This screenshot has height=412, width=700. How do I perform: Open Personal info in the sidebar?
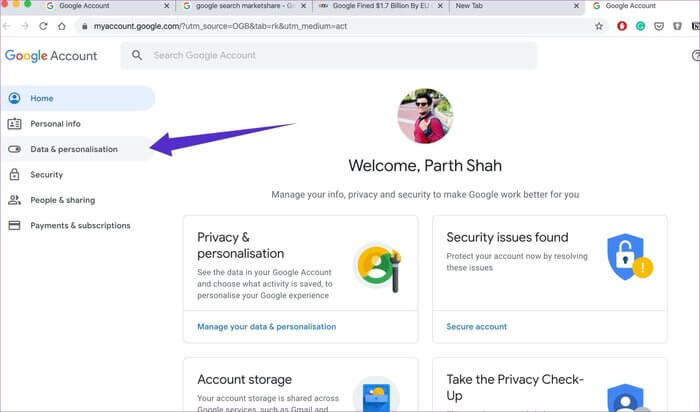[x=77, y=124]
